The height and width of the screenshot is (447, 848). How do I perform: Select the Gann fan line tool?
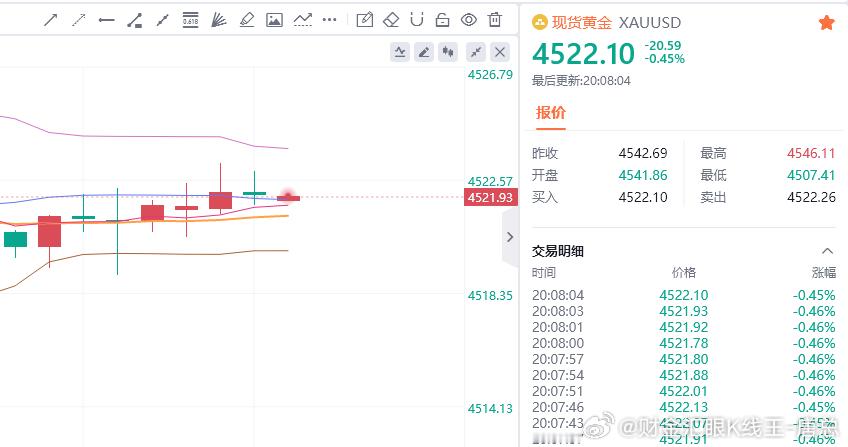coord(218,21)
